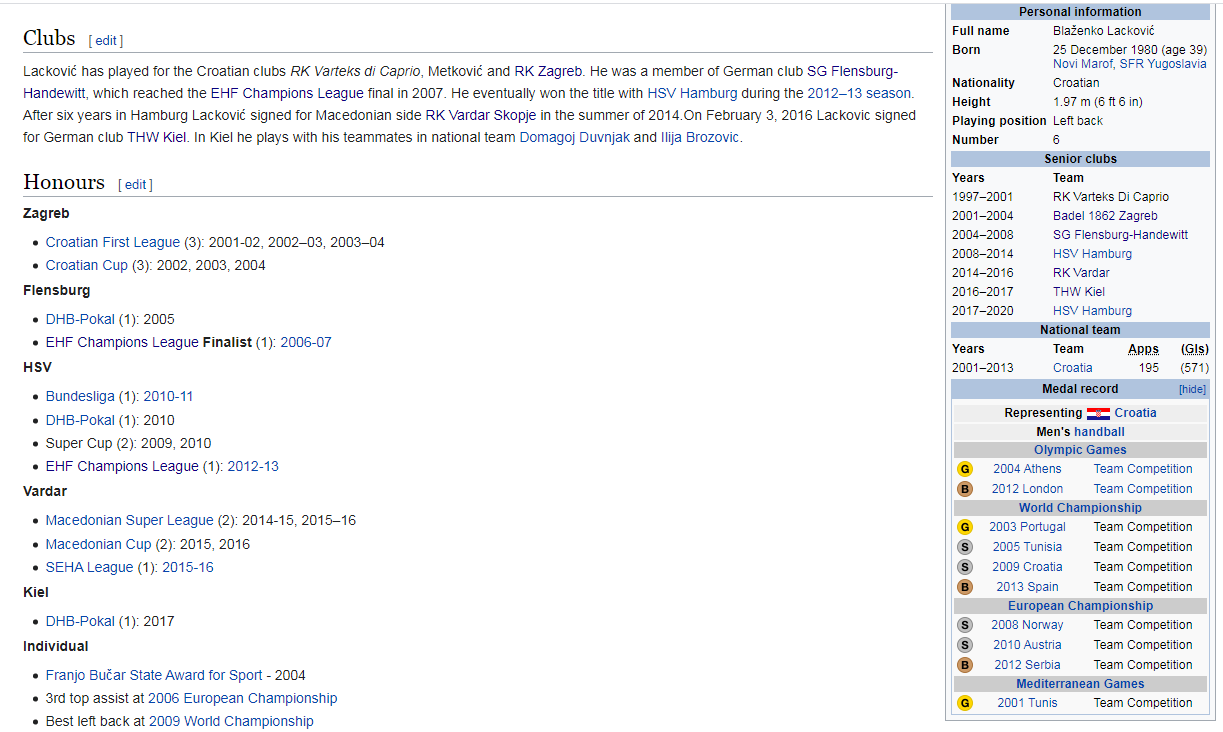Image resolution: width=1223 pixels, height=732 pixels.
Task: Edit the Honours section
Action: point(135,185)
